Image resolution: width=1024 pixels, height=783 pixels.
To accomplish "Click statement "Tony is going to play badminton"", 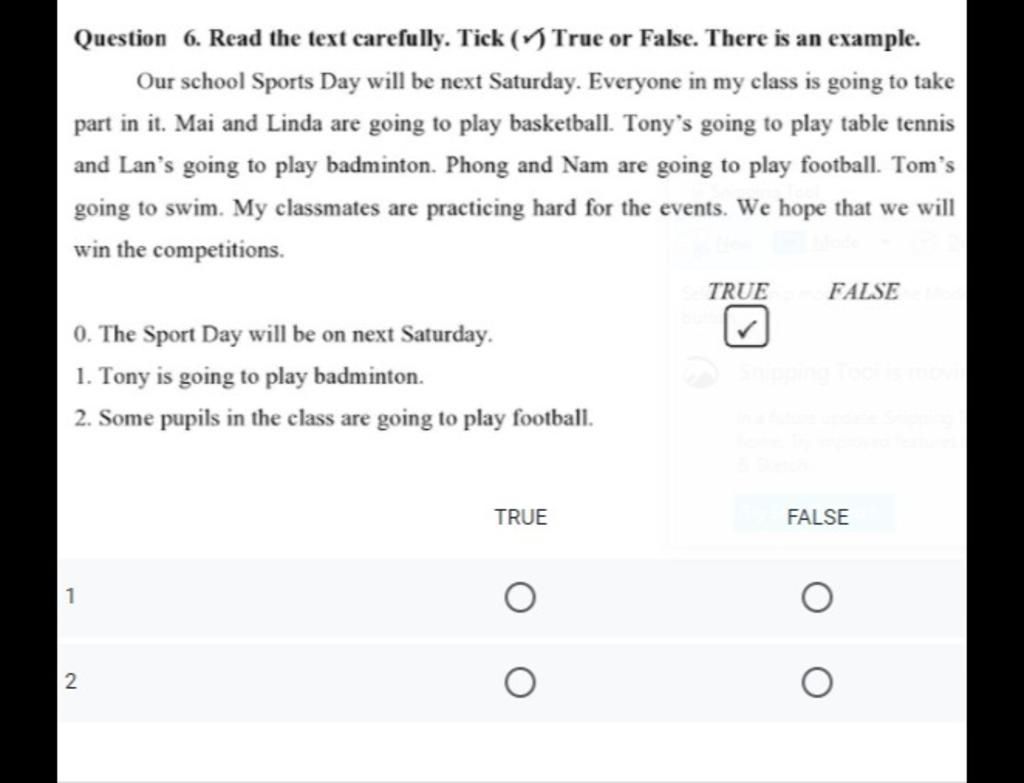I will 249,377.
